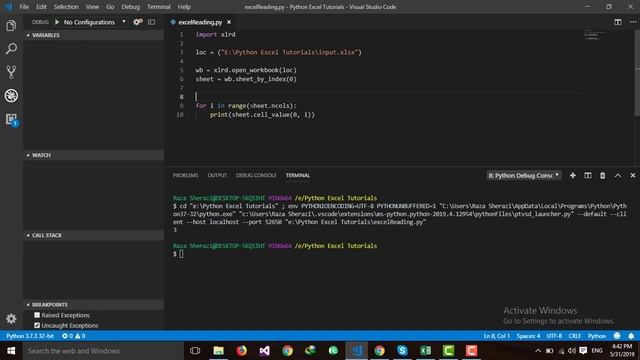The image size is (640, 360).
Task: Open the Go menu
Action: click(110, 7)
